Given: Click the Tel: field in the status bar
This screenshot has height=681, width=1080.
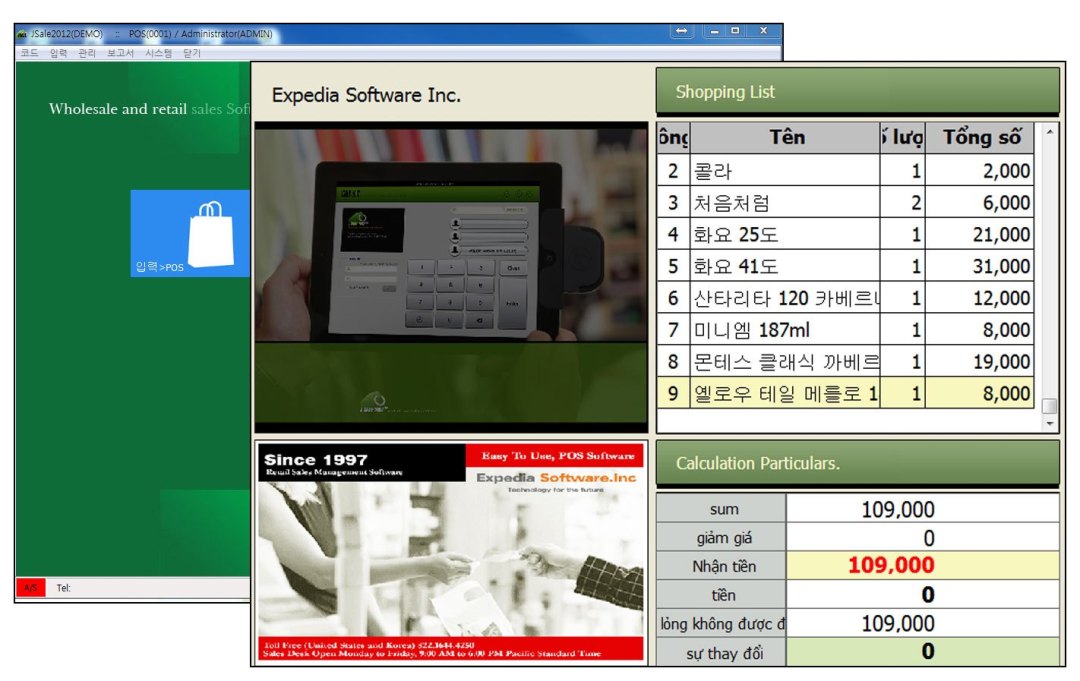Looking at the screenshot, I should [x=63, y=587].
